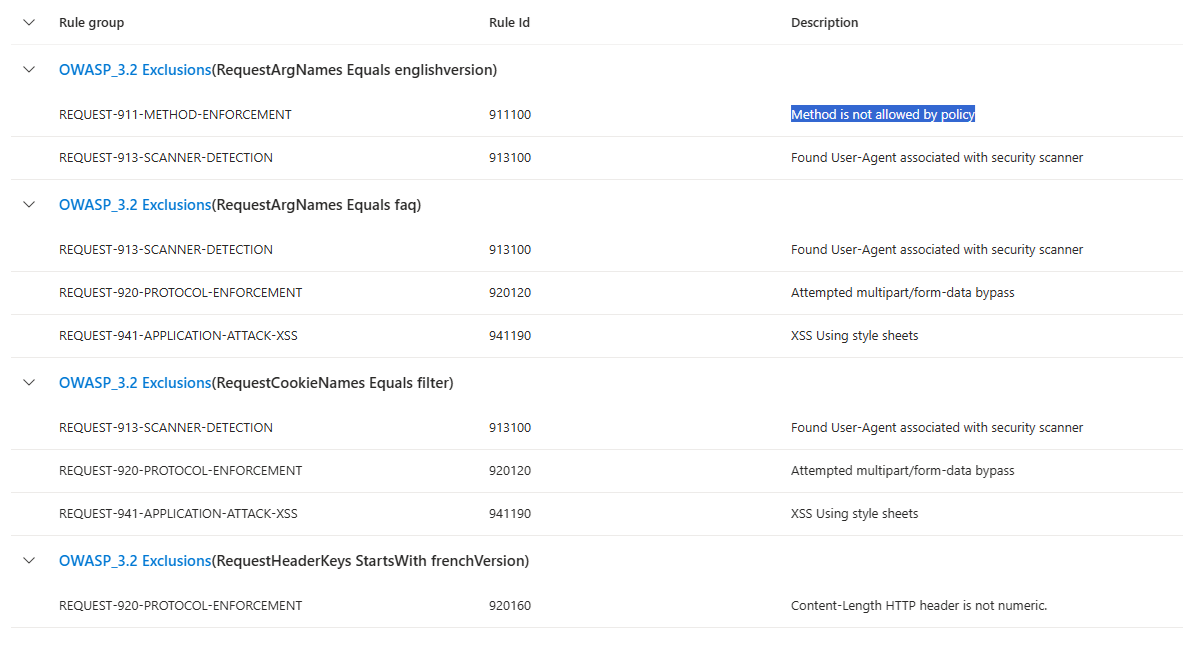The image size is (1183, 647).
Task: Click 'Content-Length HTTP header is not numeric.' description
Action: pyautogui.click(x=918, y=606)
